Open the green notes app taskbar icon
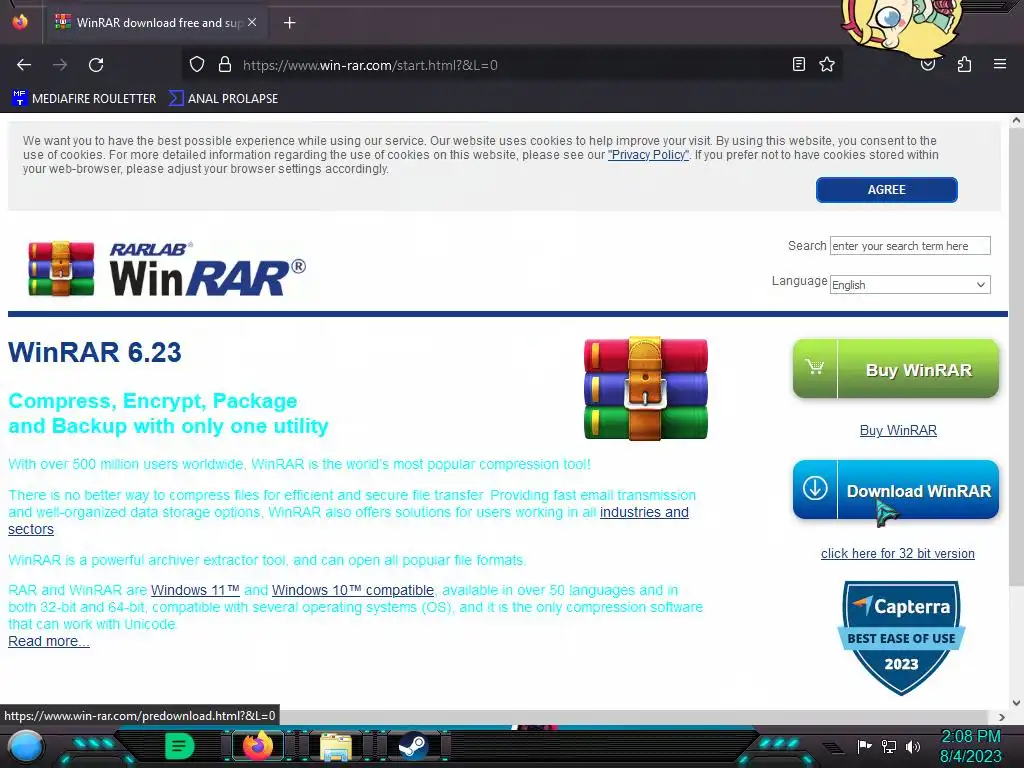The height and width of the screenshot is (768, 1024). (x=179, y=746)
